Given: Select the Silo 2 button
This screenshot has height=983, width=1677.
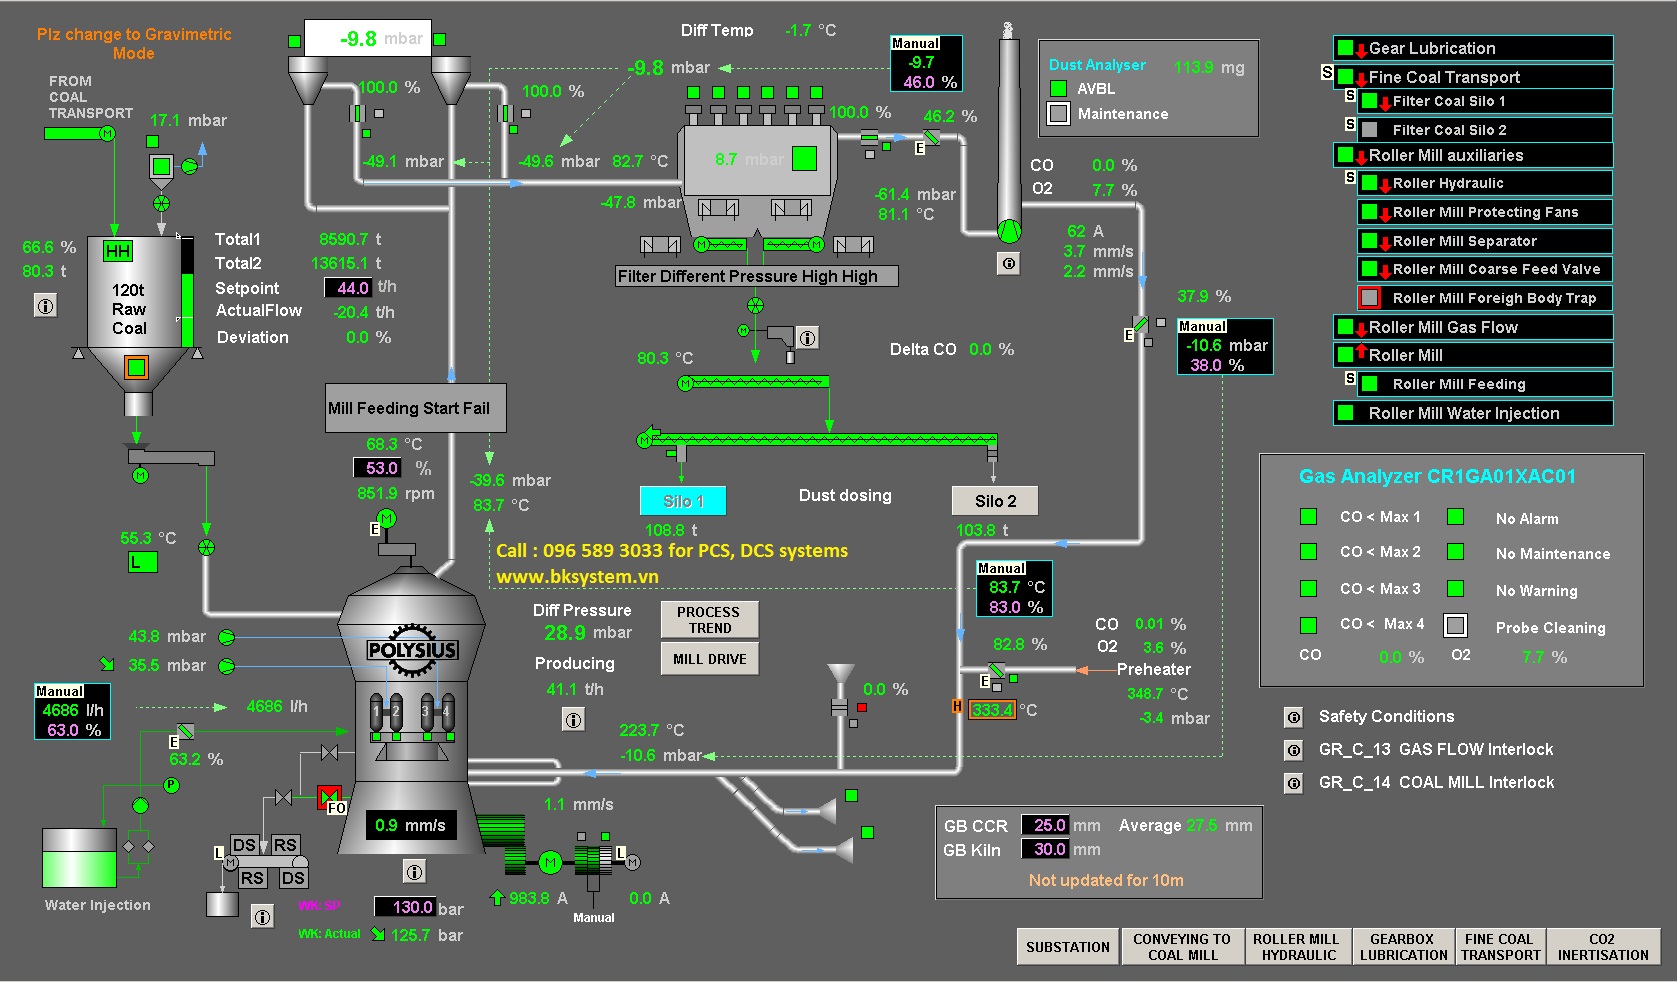Looking at the screenshot, I should click(995, 501).
